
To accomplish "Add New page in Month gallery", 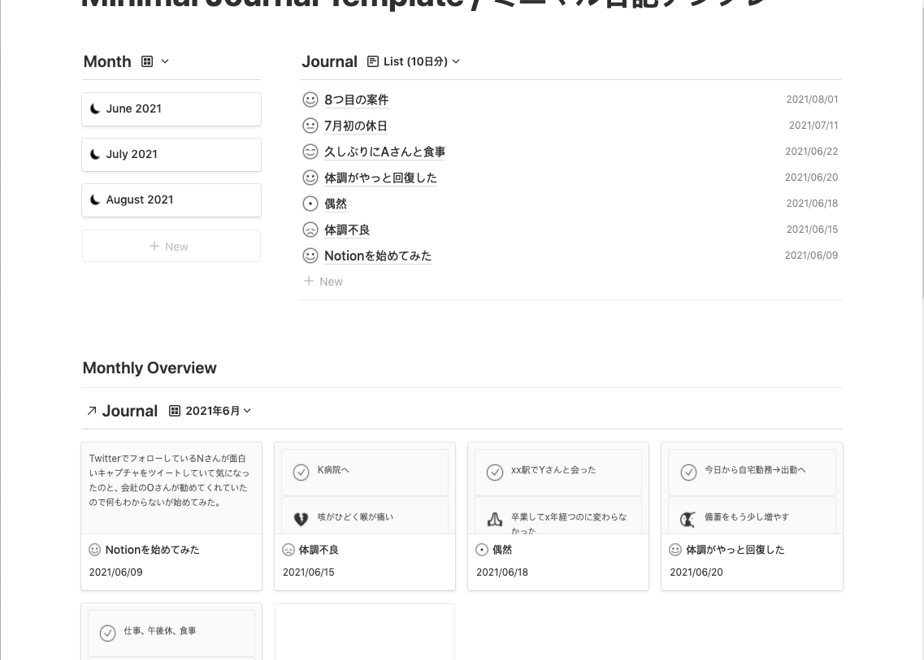I will (x=171, y=246).
